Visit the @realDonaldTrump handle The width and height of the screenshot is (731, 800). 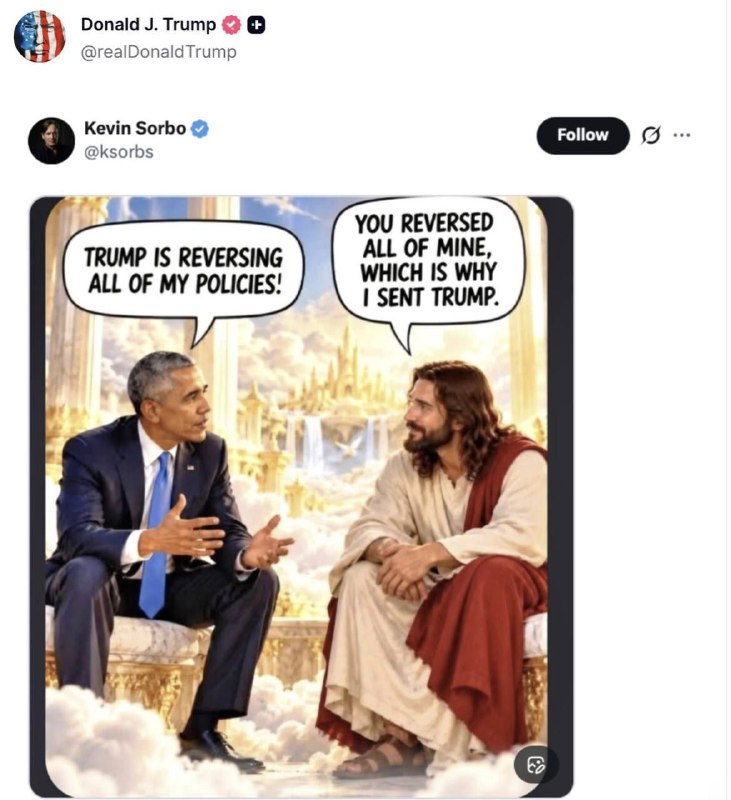tap(159, 52)
